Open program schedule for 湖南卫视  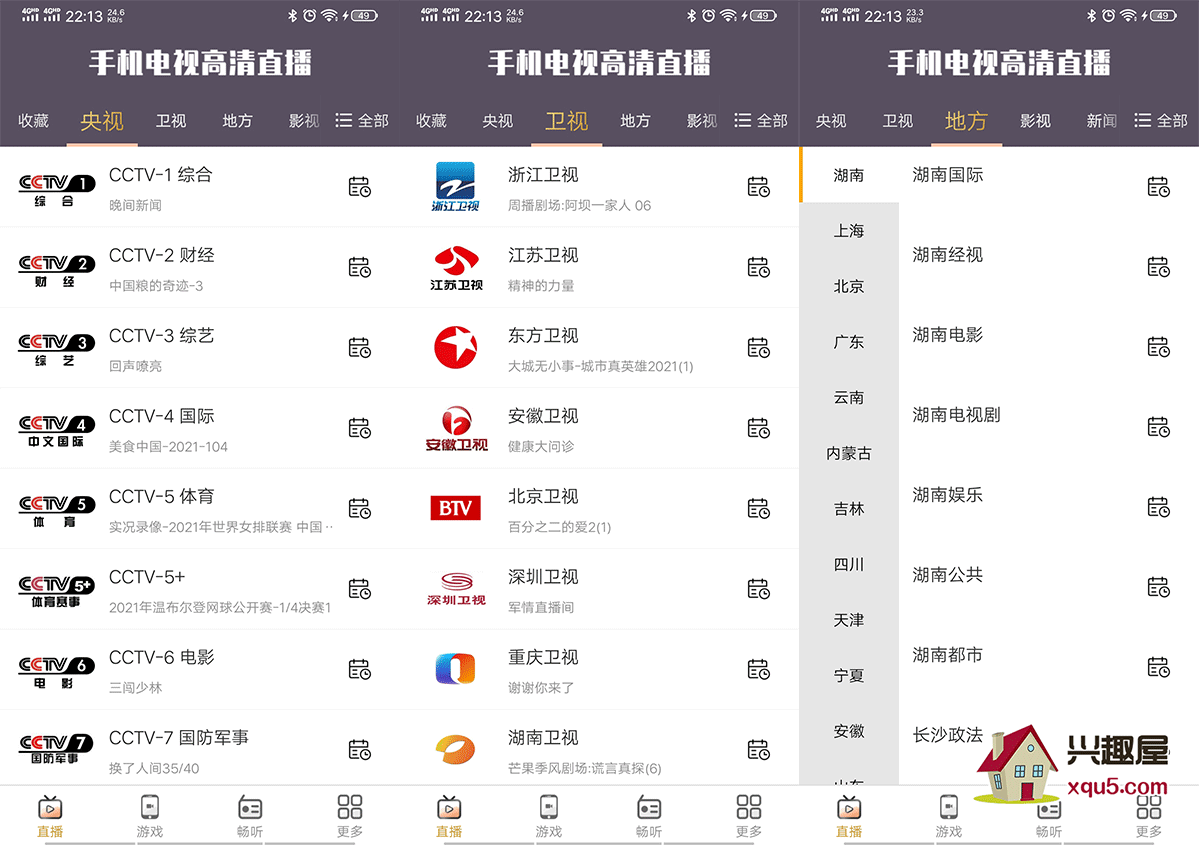[x=759, y=749]
